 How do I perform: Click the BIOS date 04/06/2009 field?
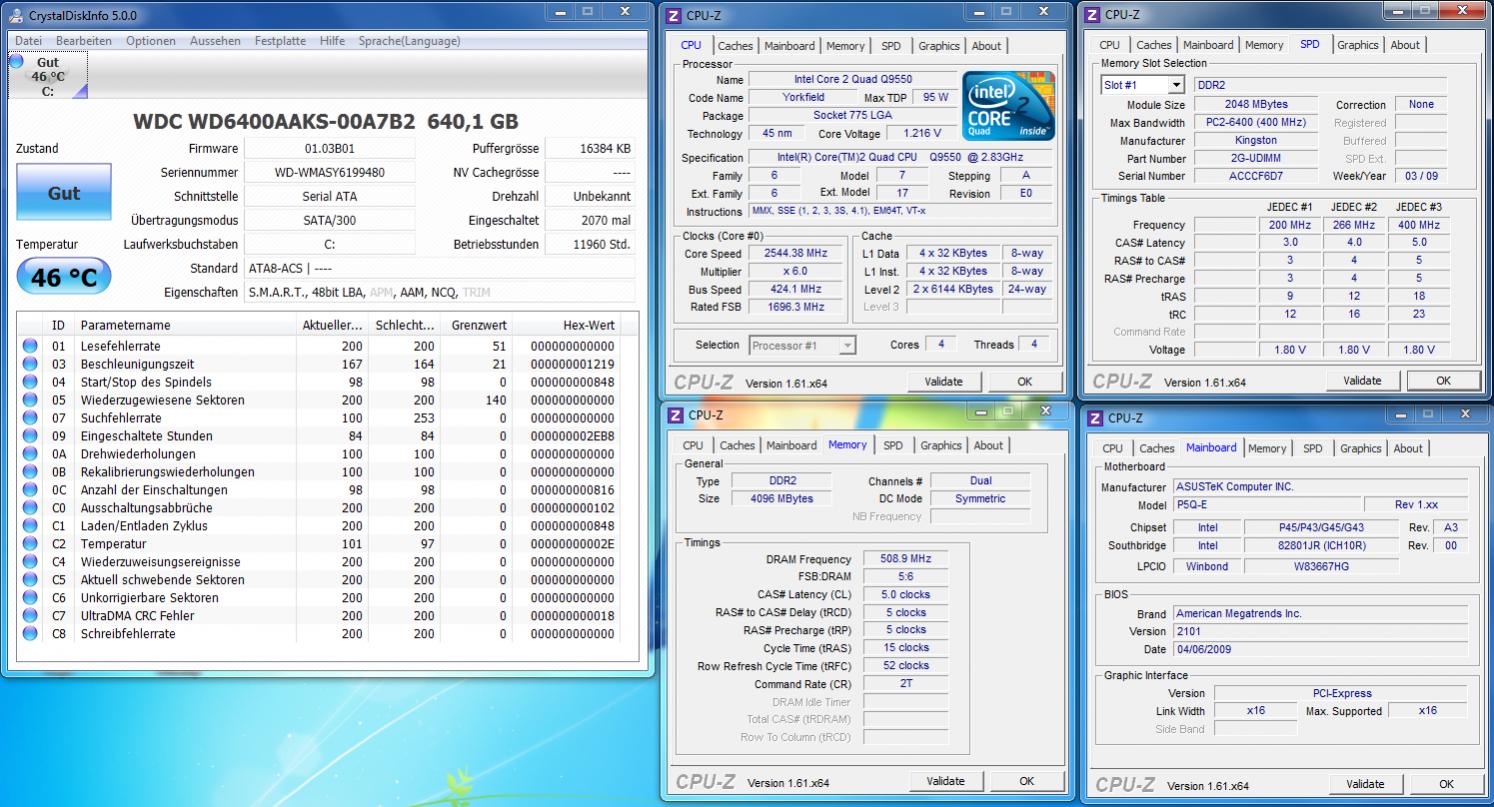(x=1322, y=649)
